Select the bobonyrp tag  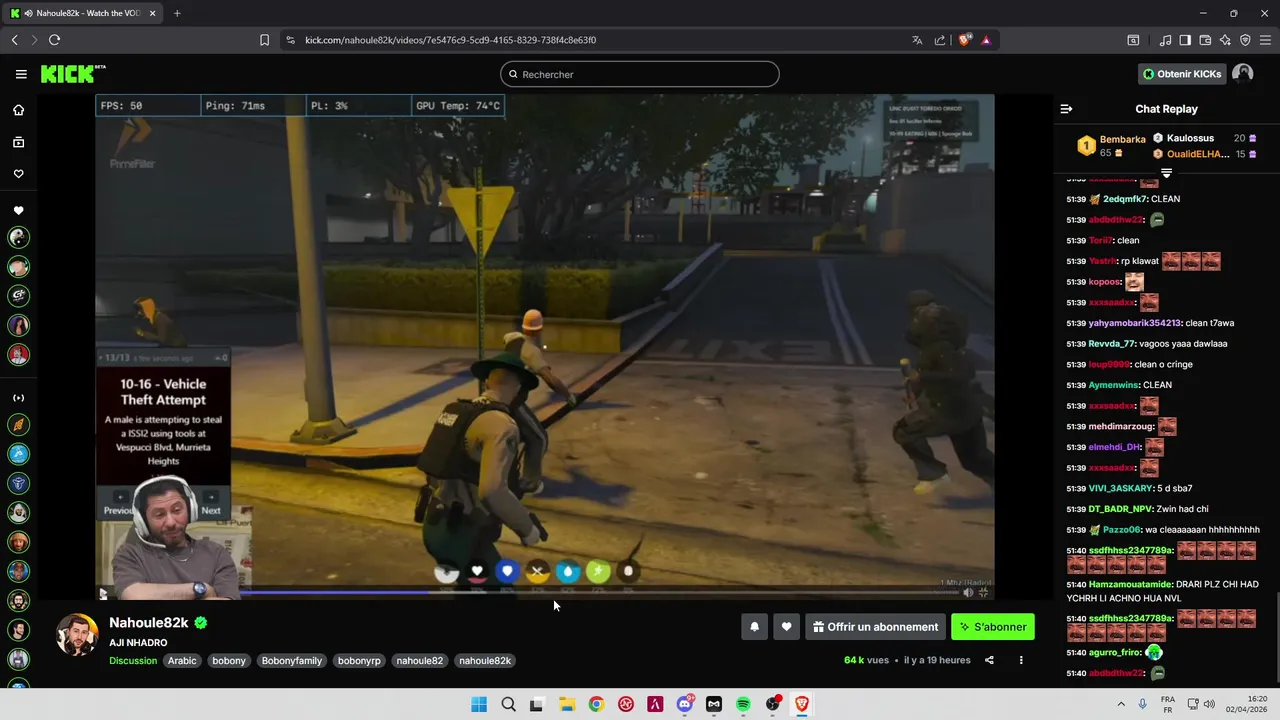tap(359, 660)
